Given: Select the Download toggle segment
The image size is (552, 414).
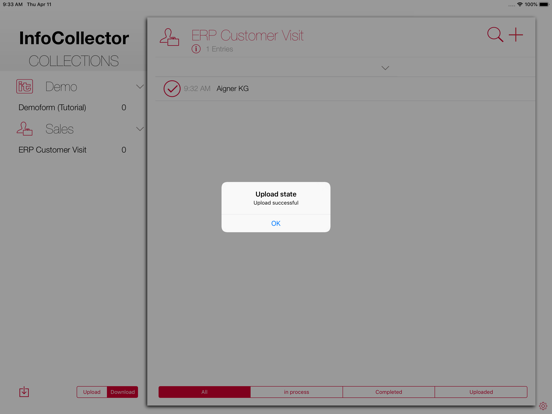Looking at the screenshot, I should pyautogui.click(x=123, y=392).
